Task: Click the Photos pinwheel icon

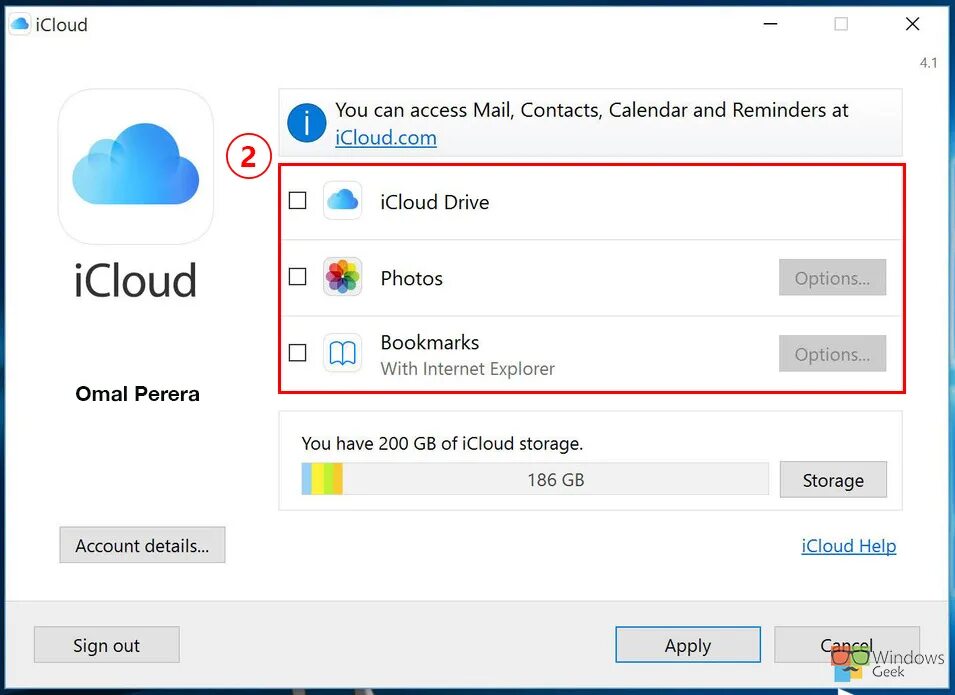Action: click(x=342, y=277)
